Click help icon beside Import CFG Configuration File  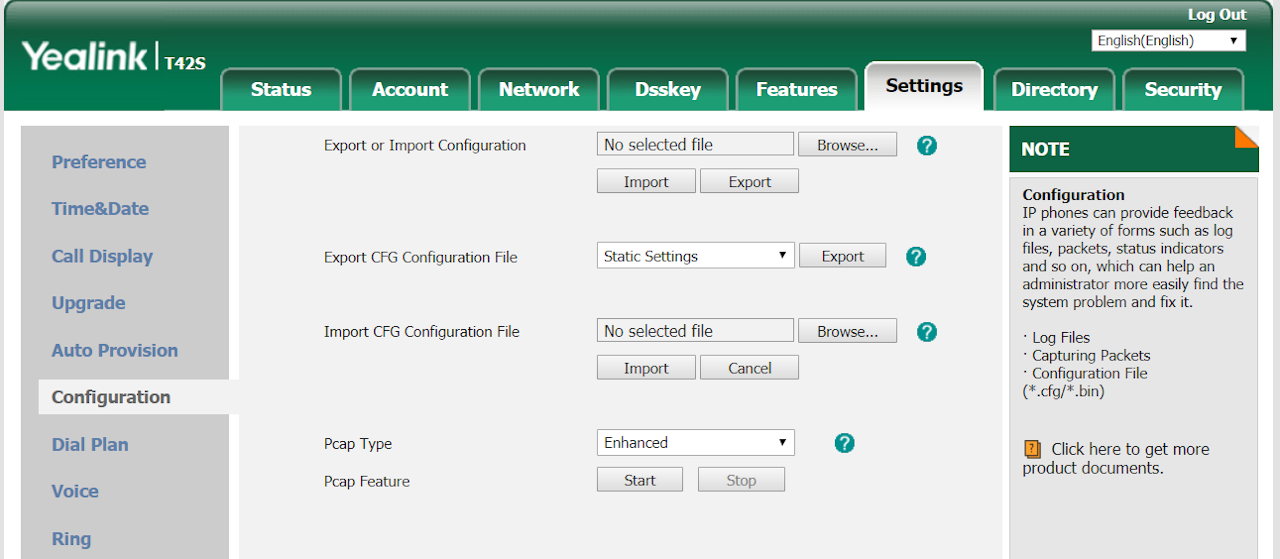(x=926, y=332)
